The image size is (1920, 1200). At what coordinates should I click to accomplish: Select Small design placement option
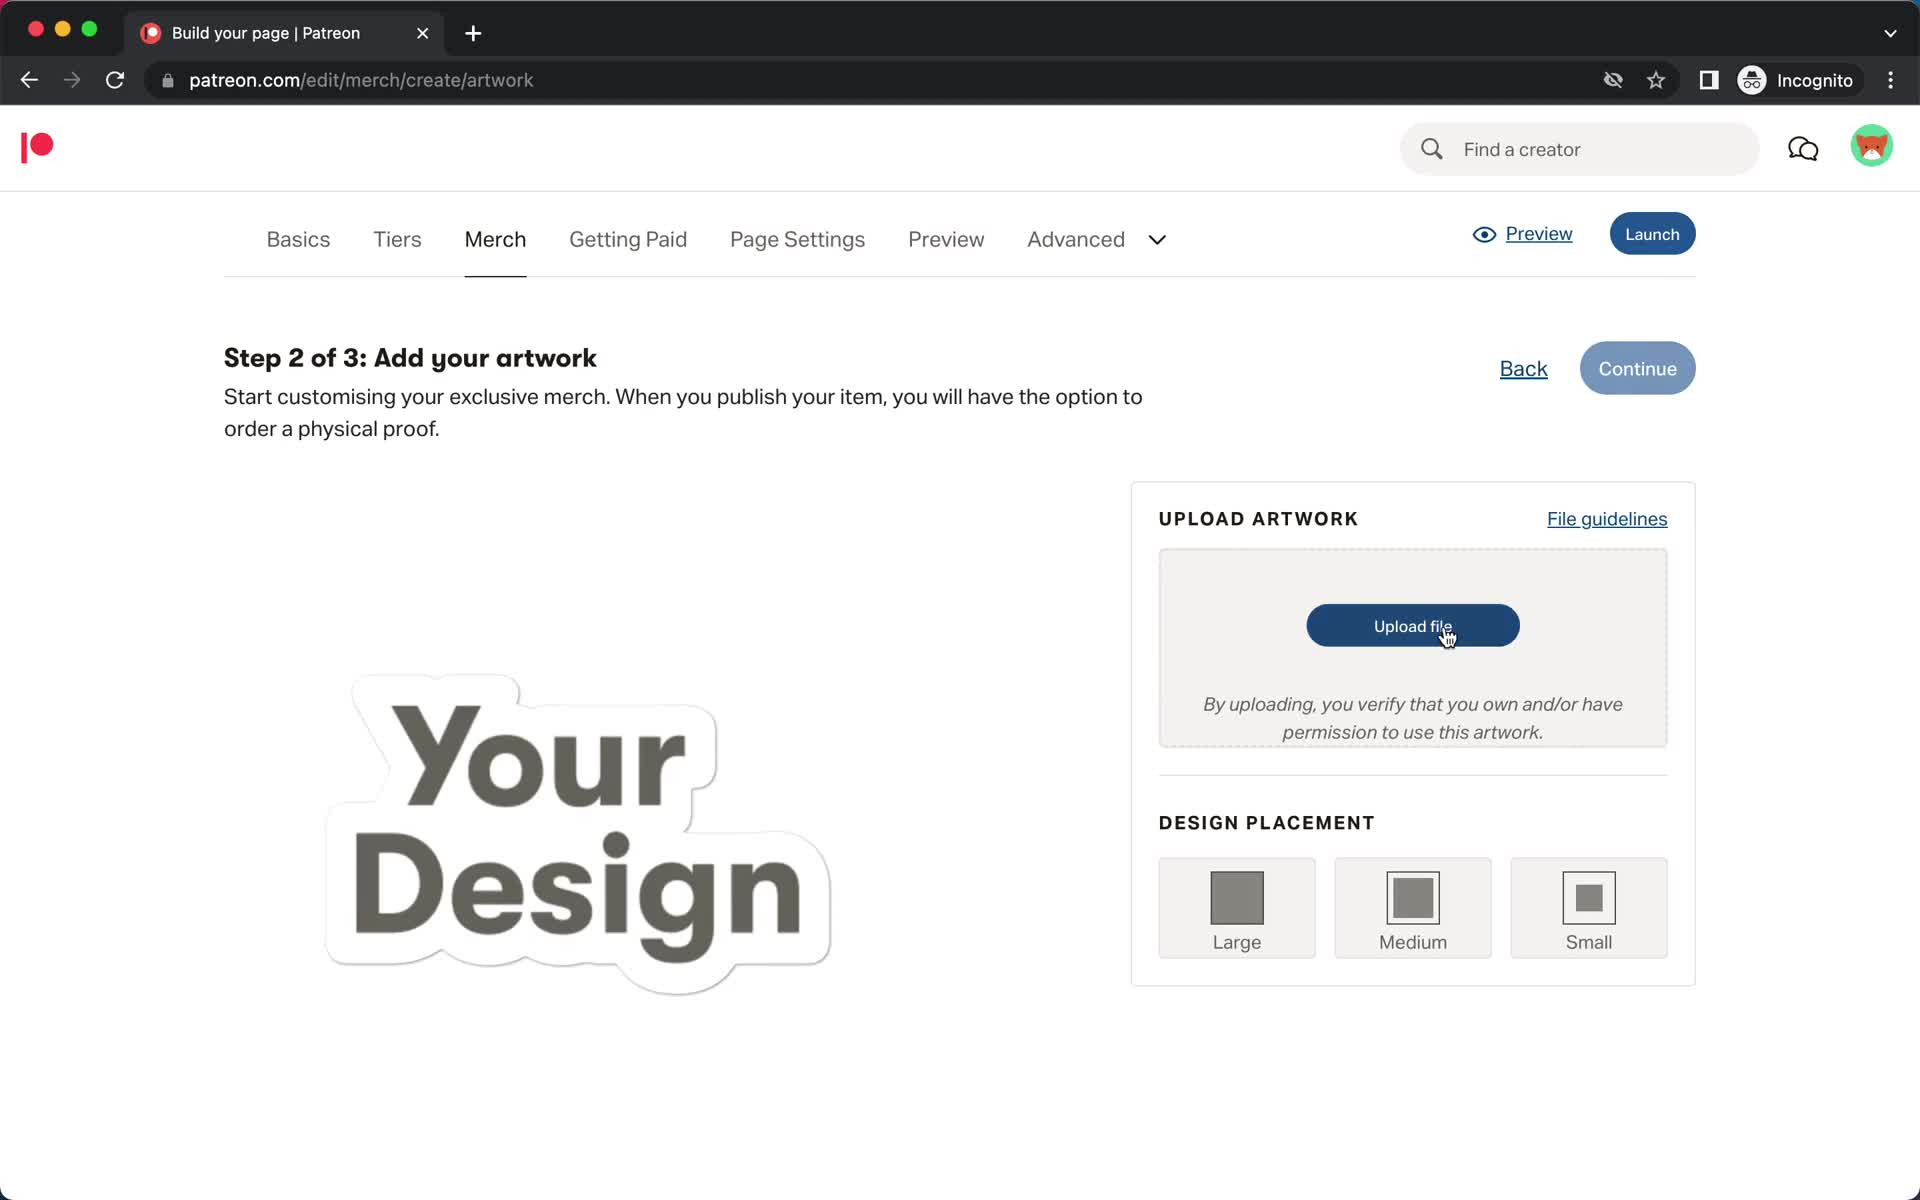(x=1588, y=908)
